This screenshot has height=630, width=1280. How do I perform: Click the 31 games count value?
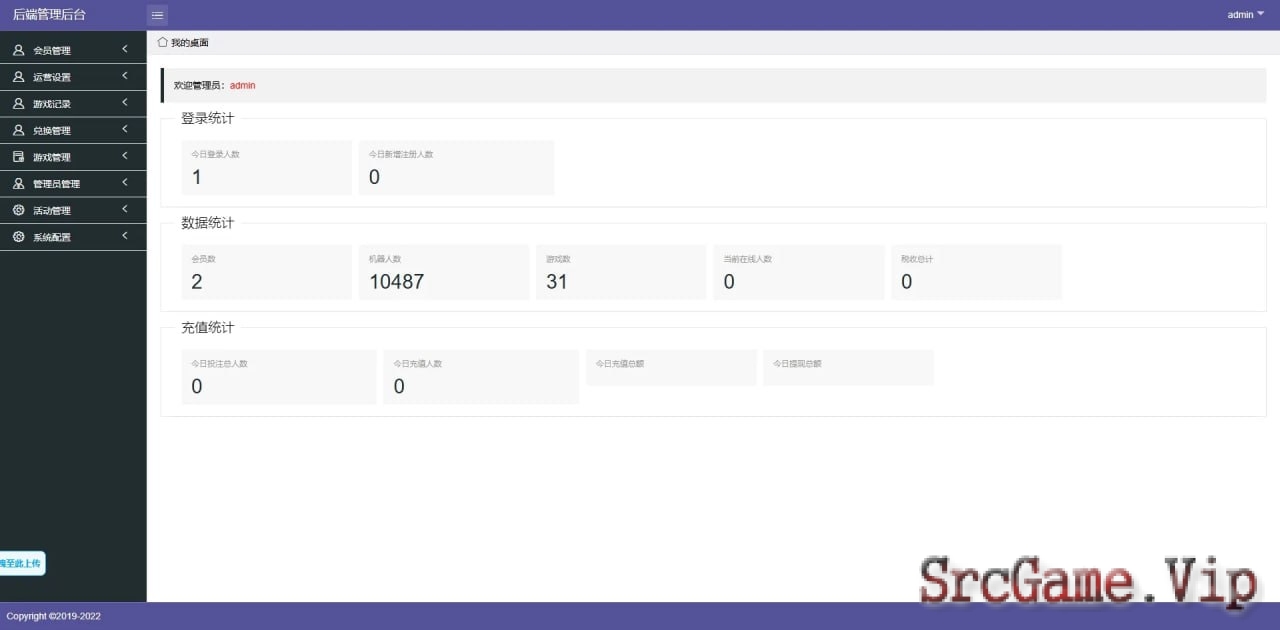557,281
